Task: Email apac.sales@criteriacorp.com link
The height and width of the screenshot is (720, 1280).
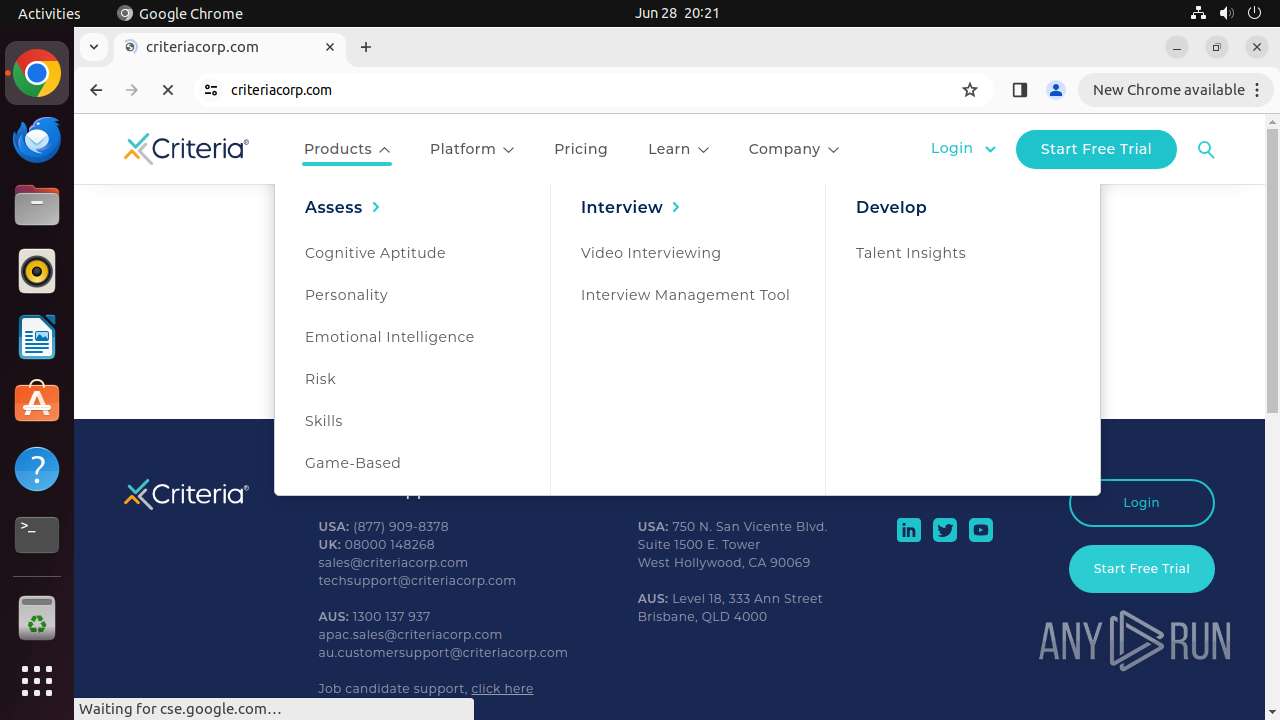Action: (410, 635)
